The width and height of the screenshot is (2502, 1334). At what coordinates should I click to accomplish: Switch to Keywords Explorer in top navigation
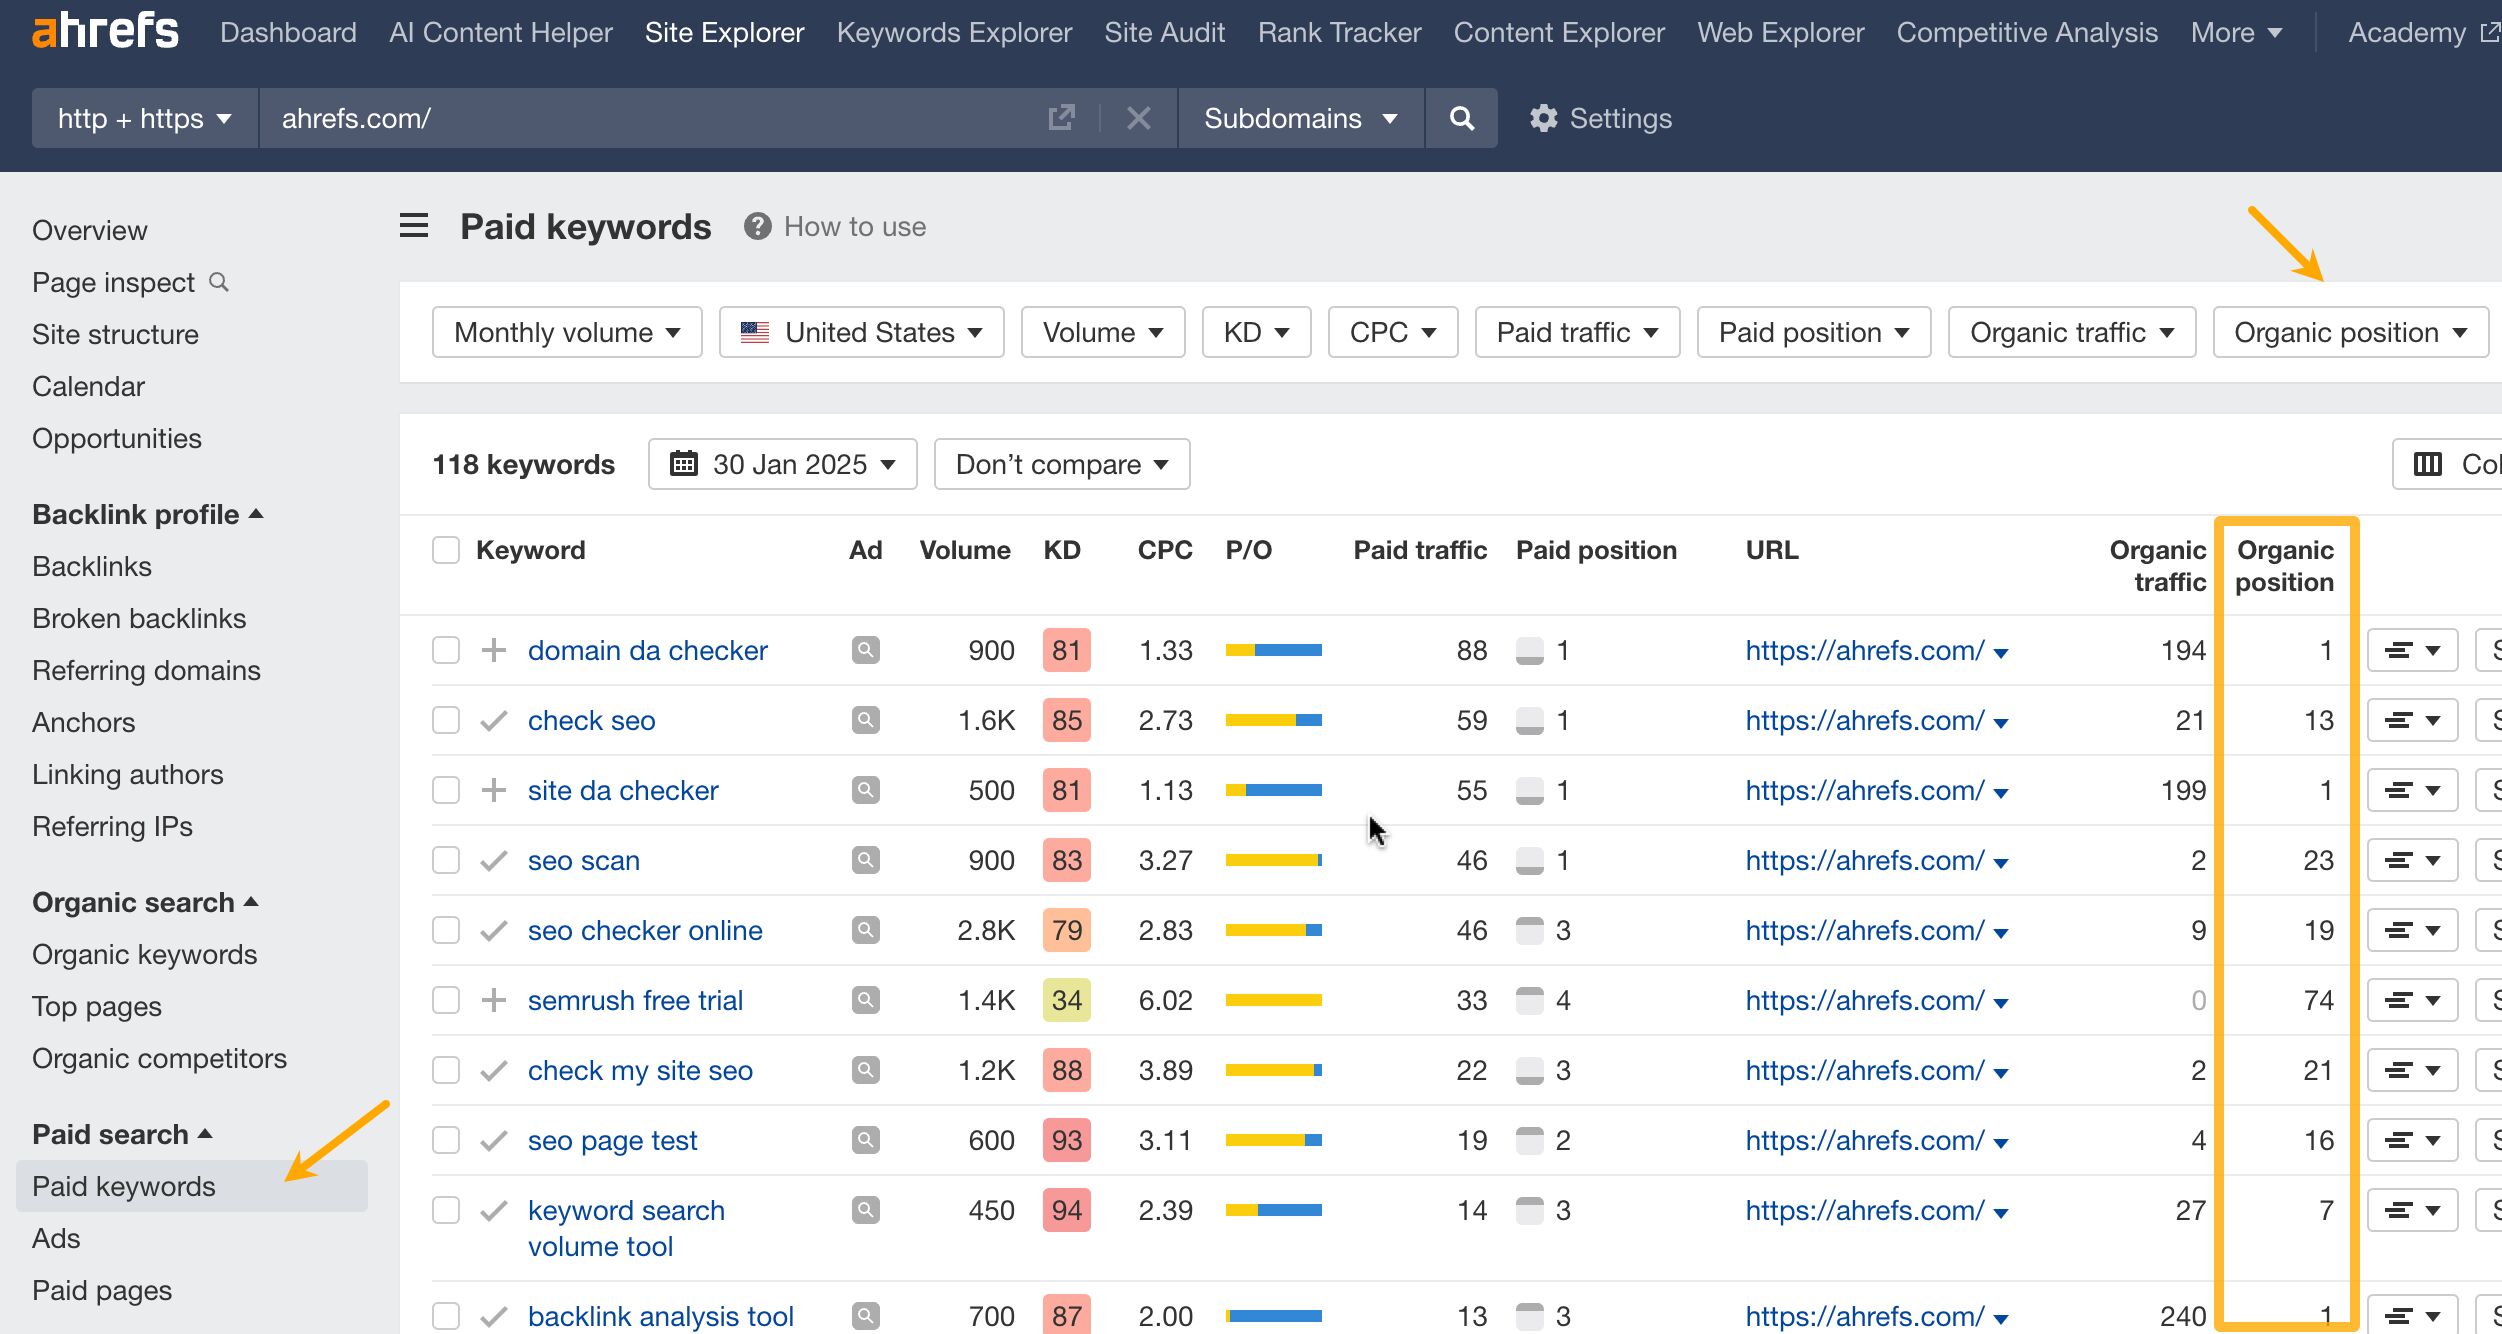pyautogui.click(x=954, y=32)
